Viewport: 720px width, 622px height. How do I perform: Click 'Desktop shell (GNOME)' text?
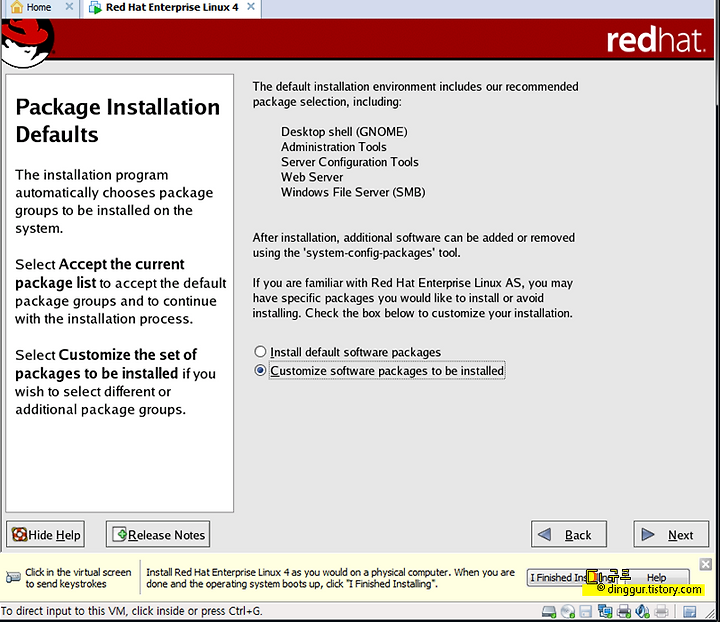point(344,132)
